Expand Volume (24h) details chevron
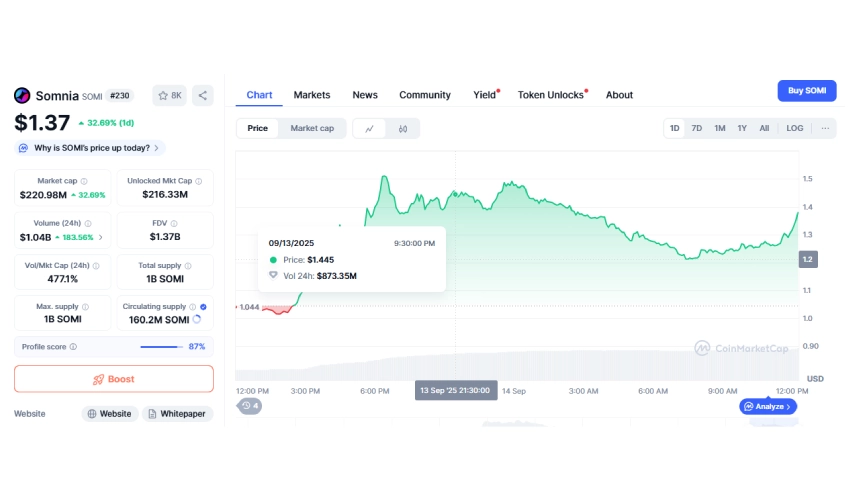Viewport: 850px width, 500px height. (x=101, y=237)
